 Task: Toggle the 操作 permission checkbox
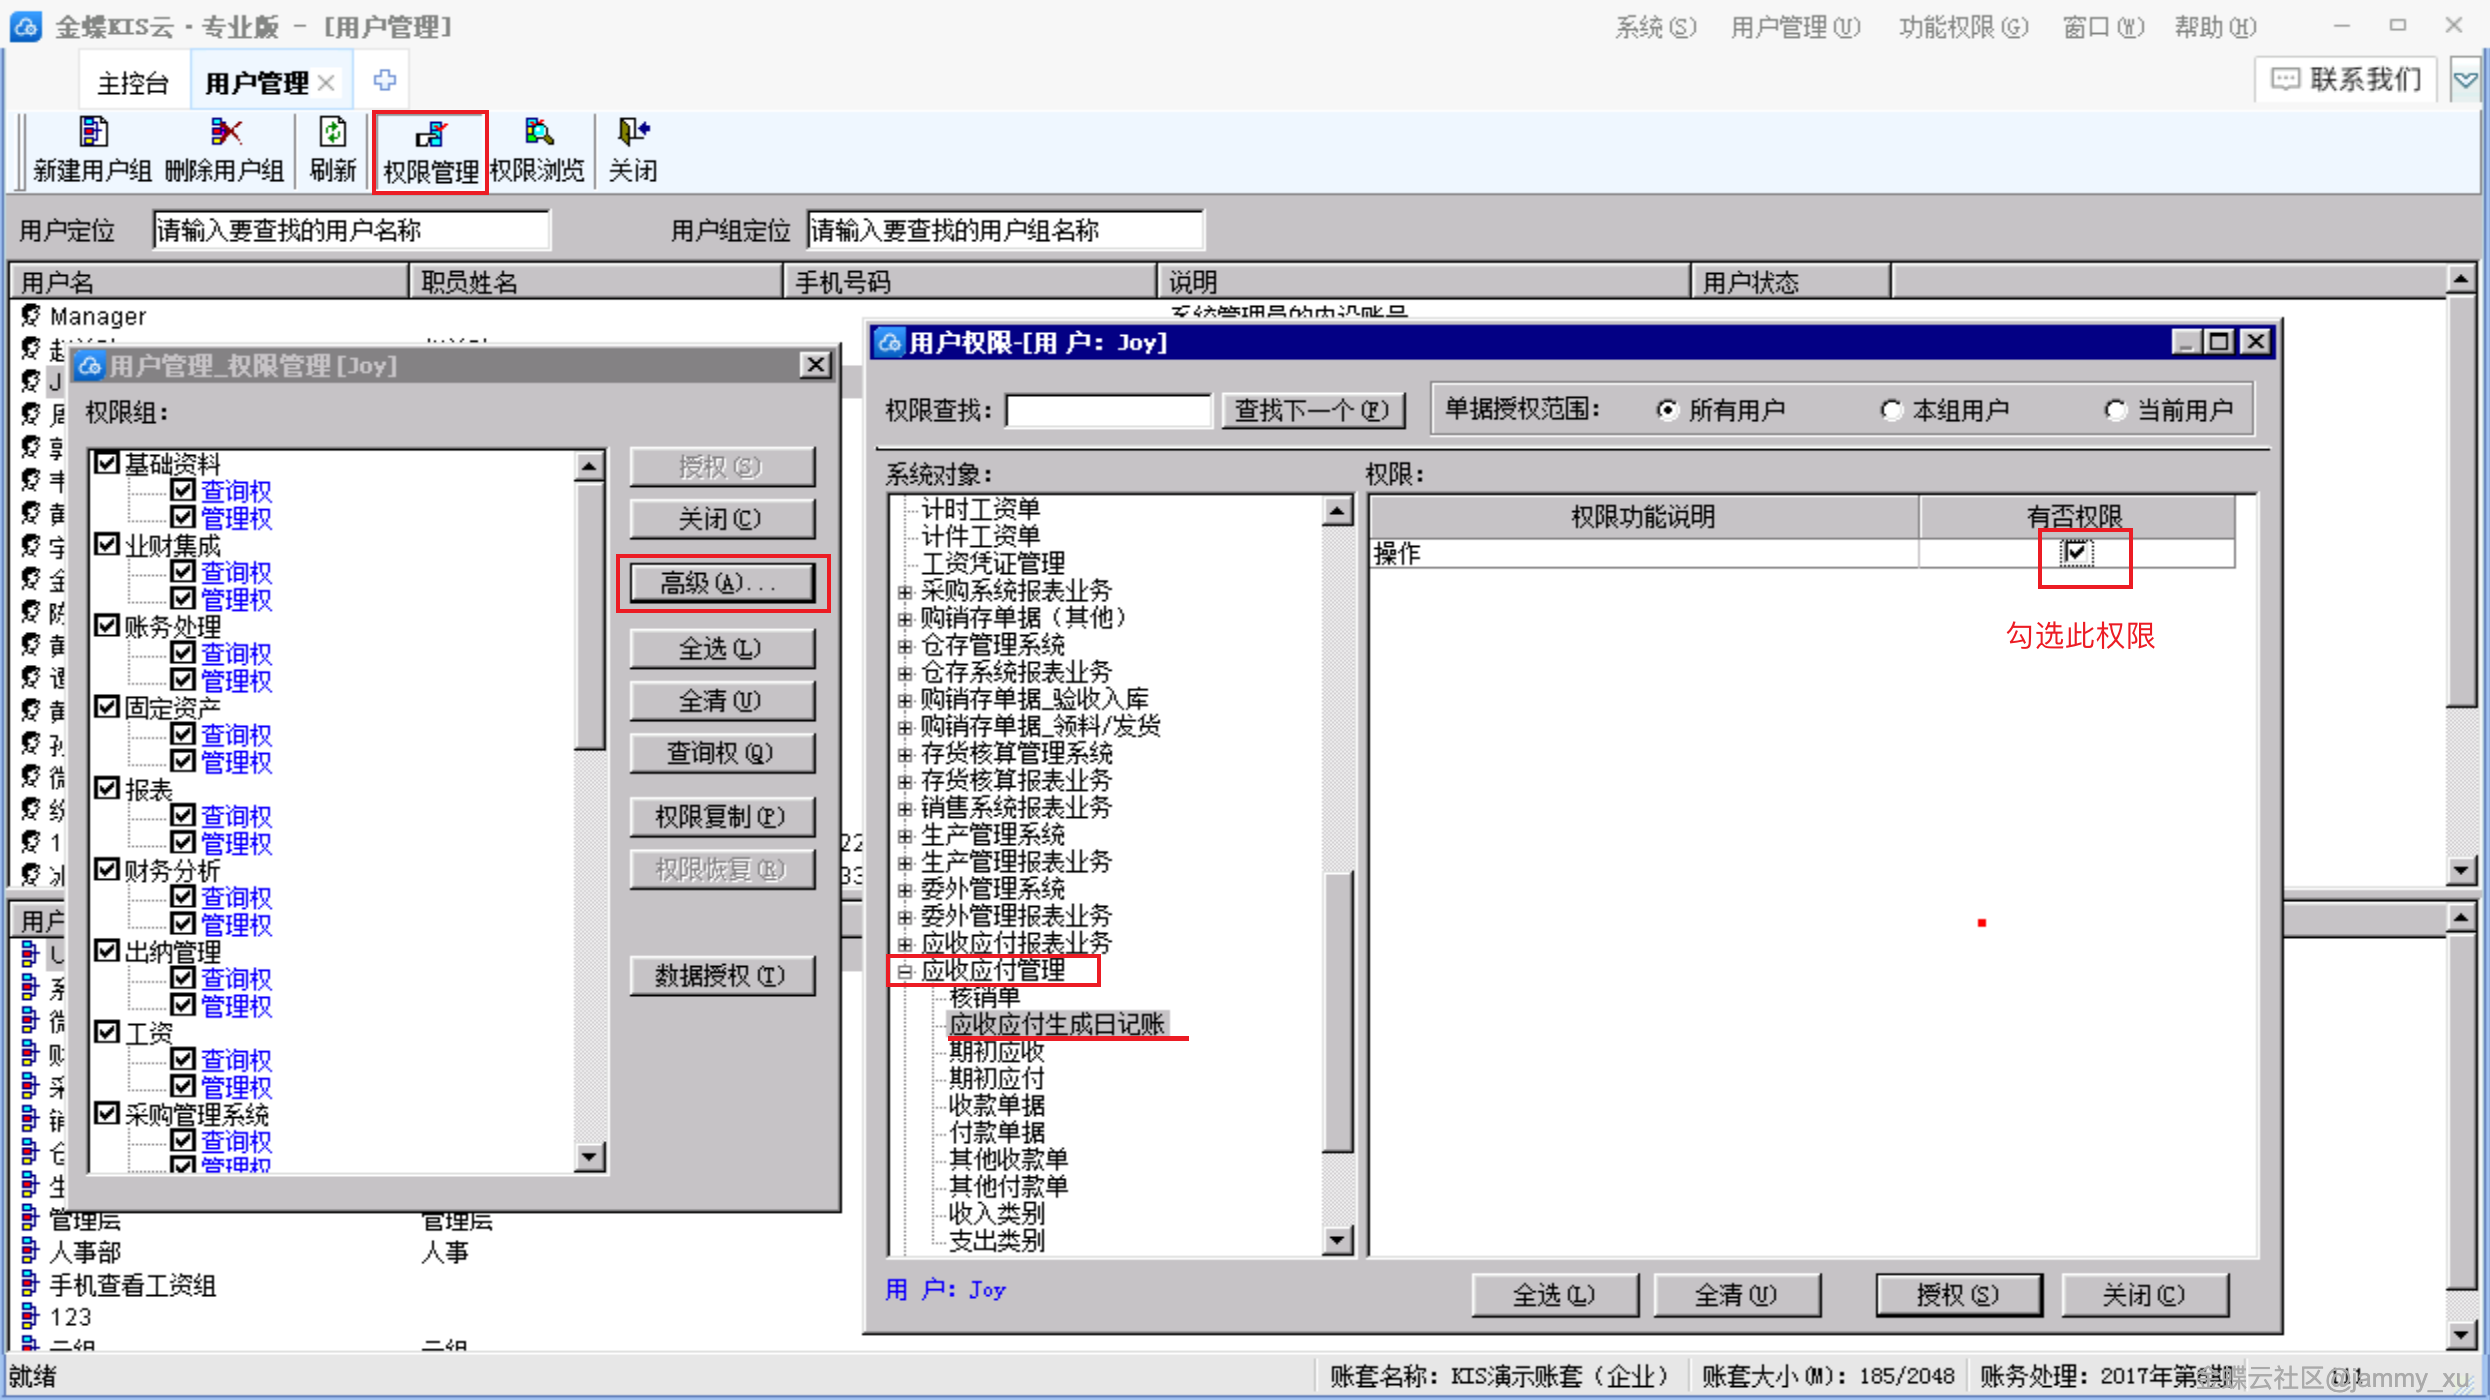coord(2076,552)
